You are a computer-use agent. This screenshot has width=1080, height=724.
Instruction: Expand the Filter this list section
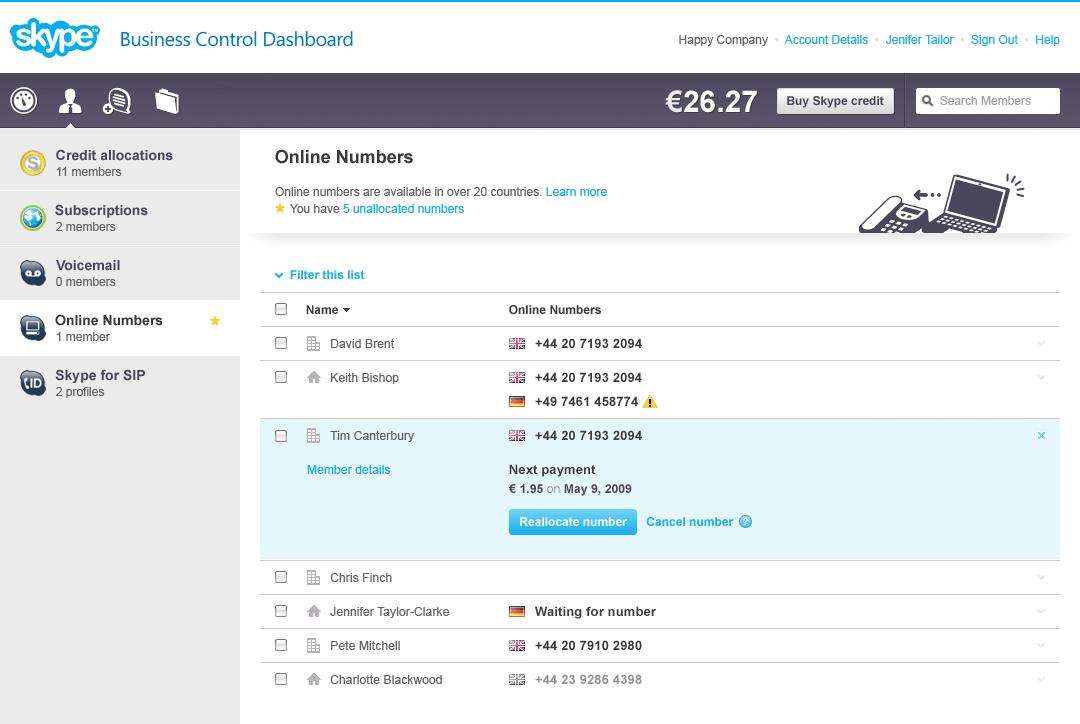[326, 275]
